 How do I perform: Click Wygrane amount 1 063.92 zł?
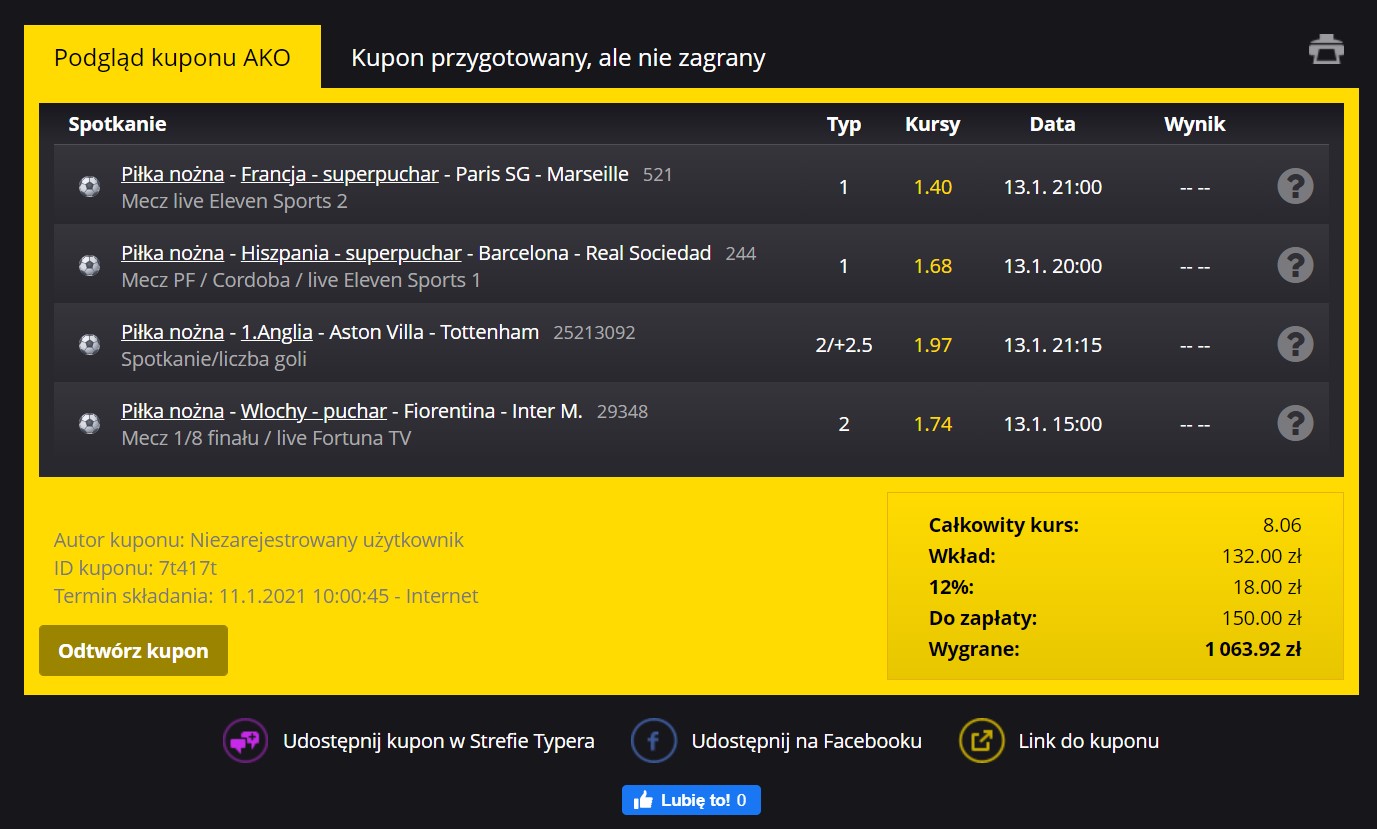[1253, 649]
